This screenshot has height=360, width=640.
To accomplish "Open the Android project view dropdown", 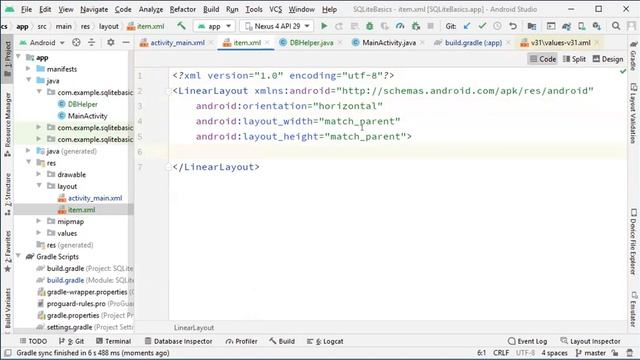I will point(42,42).
